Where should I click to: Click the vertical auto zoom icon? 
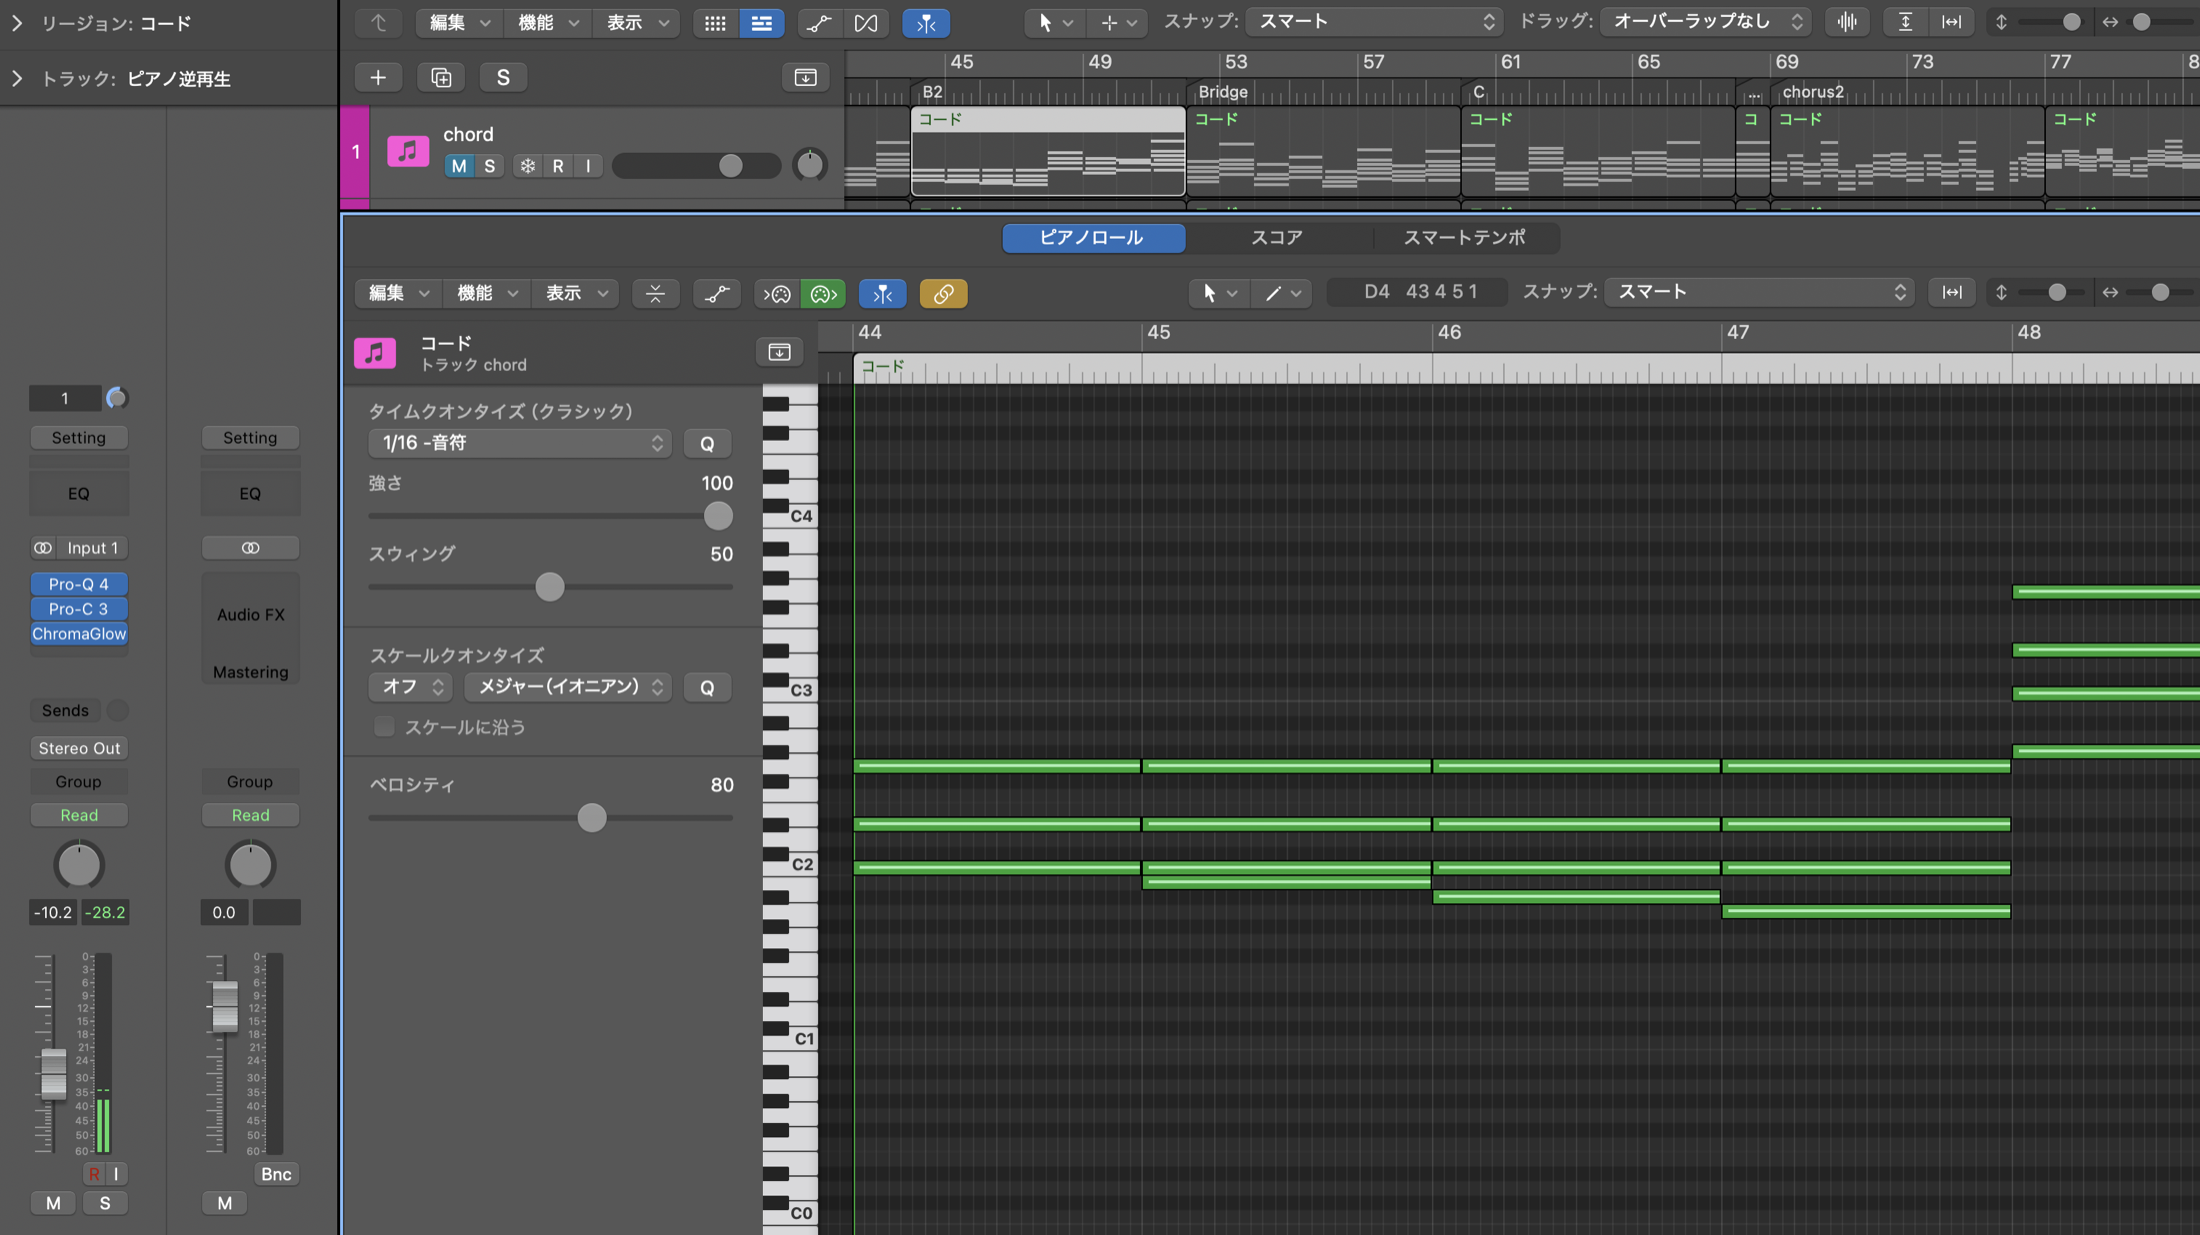pyautogui.click(x=1906, y=22)
